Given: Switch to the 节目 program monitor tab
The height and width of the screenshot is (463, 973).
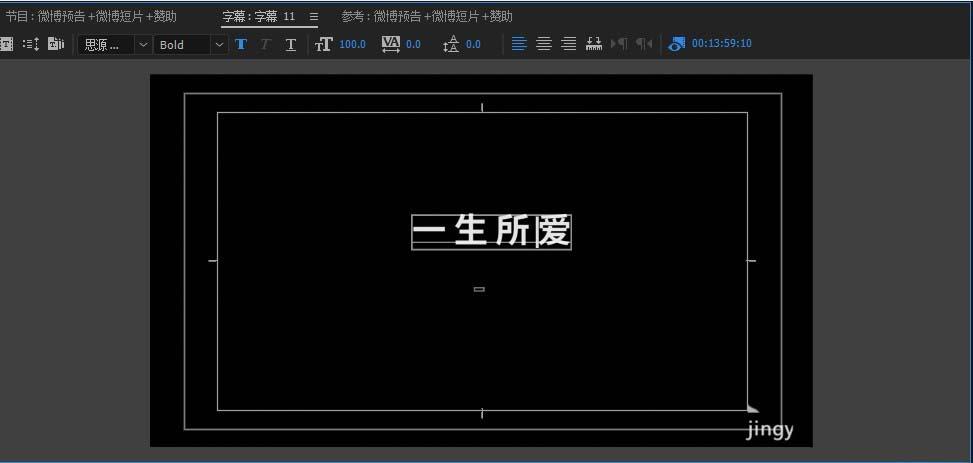Looking at the screenshot, I should (x=91, y=17).
